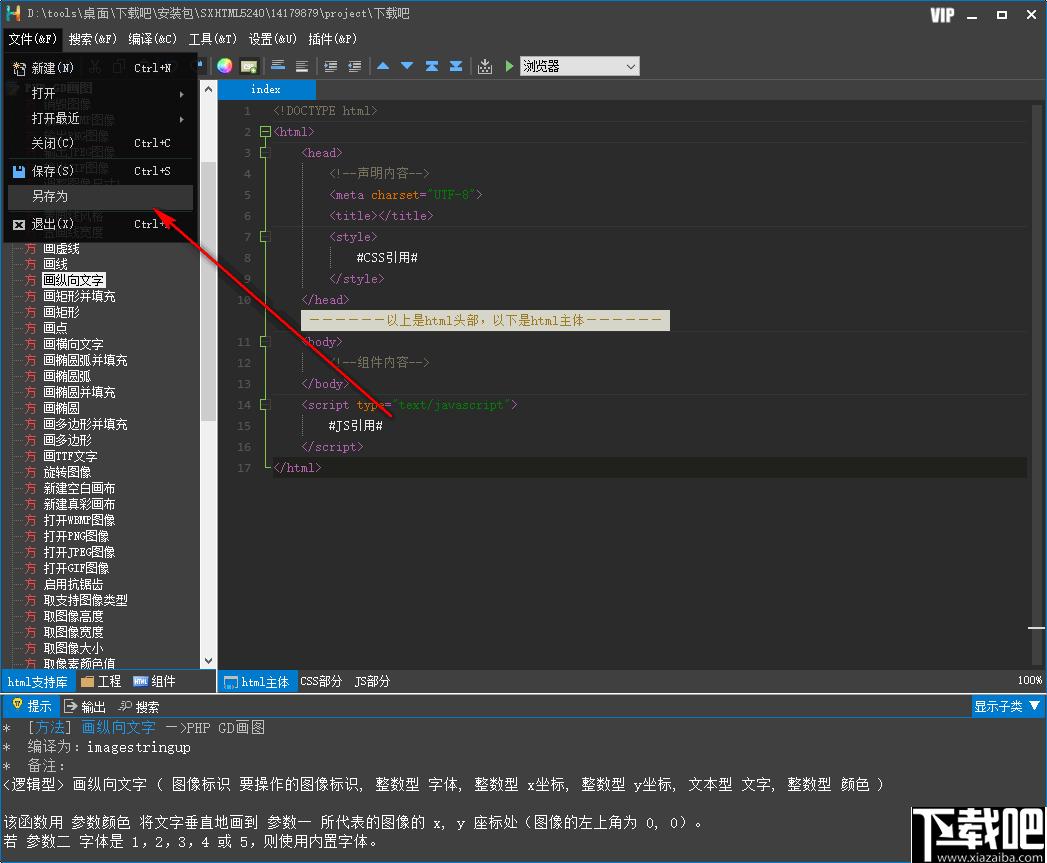The width and height of the screenshot is (1047, 863).
Task: Select the index editor tab
Action: 266,90
